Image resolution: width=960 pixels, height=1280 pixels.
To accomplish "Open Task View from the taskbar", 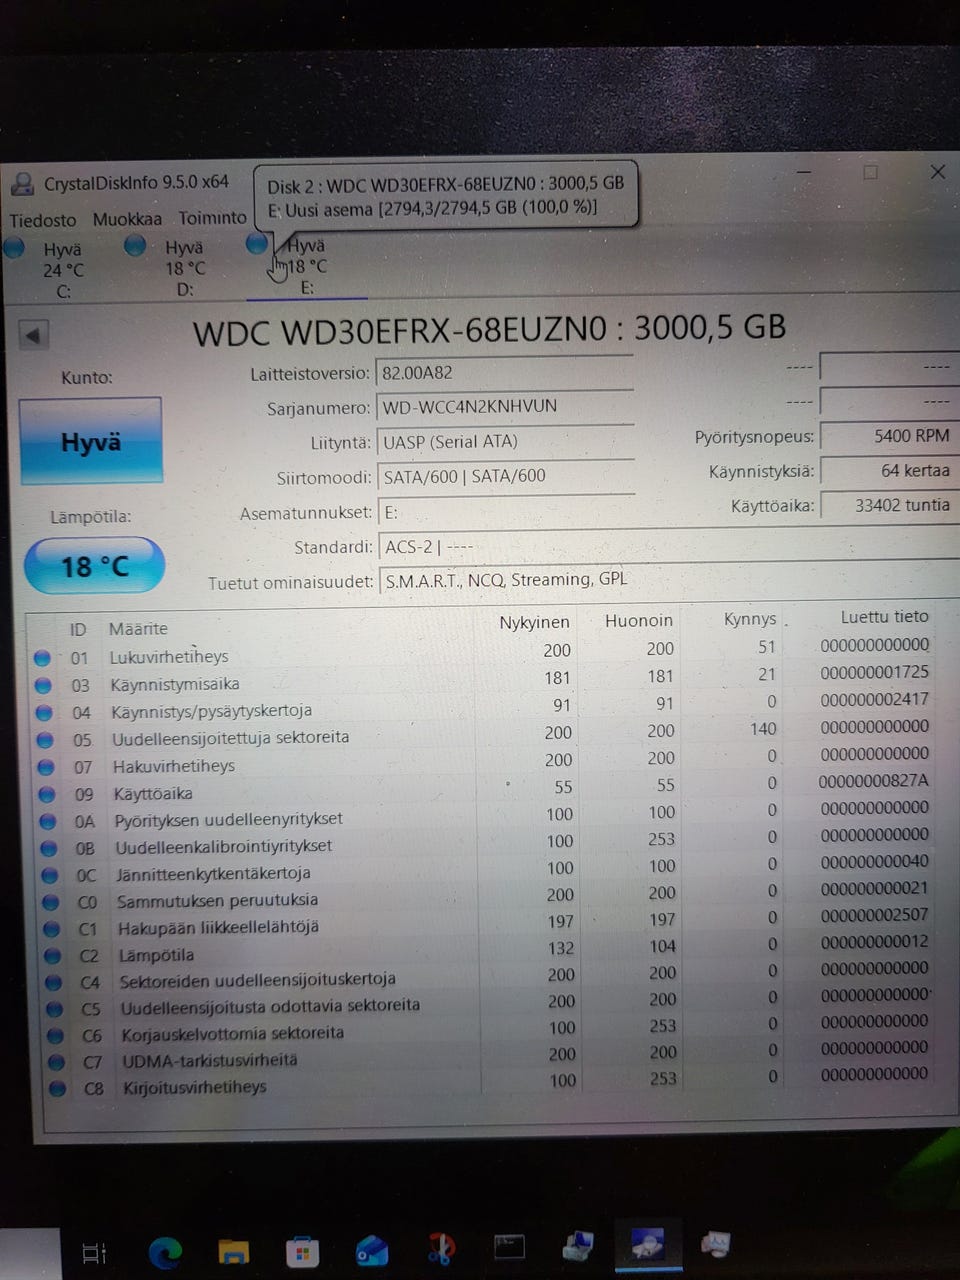I will tap(94, 1252).
